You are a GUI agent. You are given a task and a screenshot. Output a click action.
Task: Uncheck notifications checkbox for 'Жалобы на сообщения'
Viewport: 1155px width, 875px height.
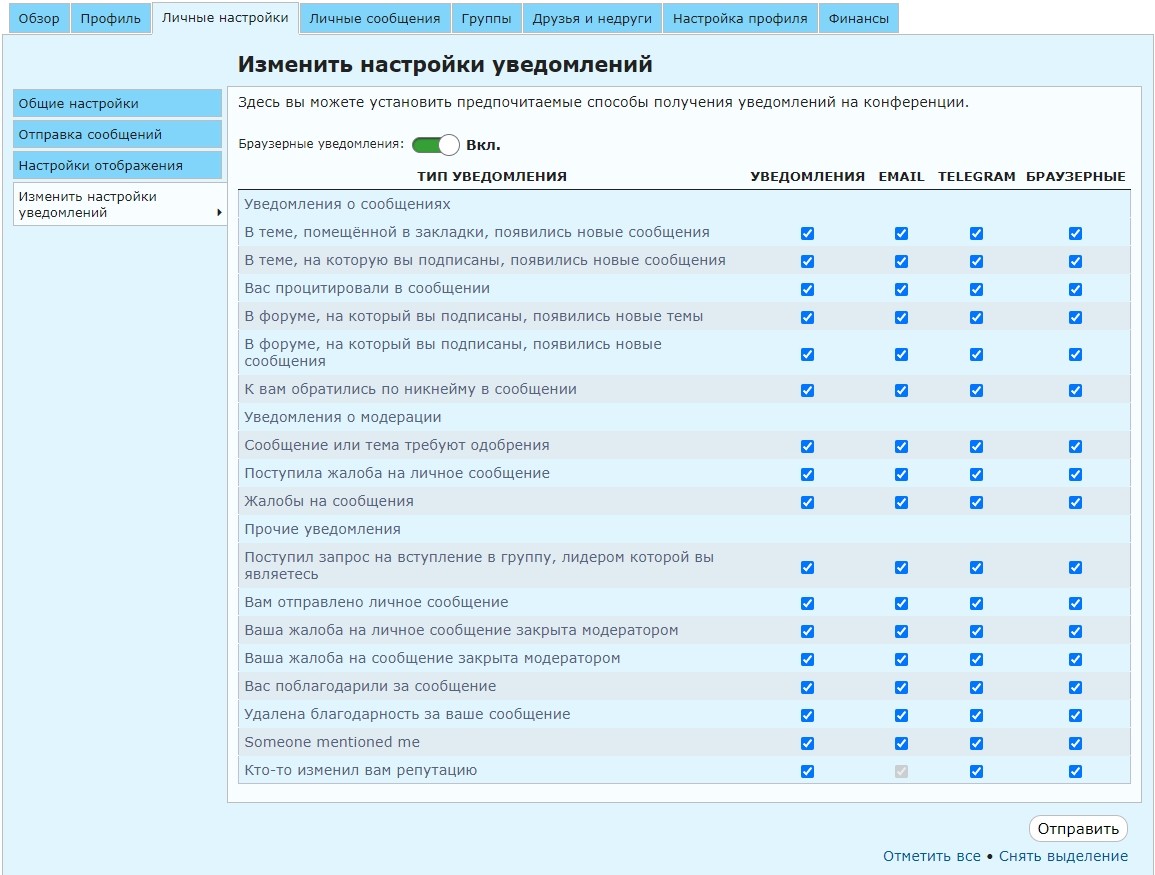click(x=807, y=502)
